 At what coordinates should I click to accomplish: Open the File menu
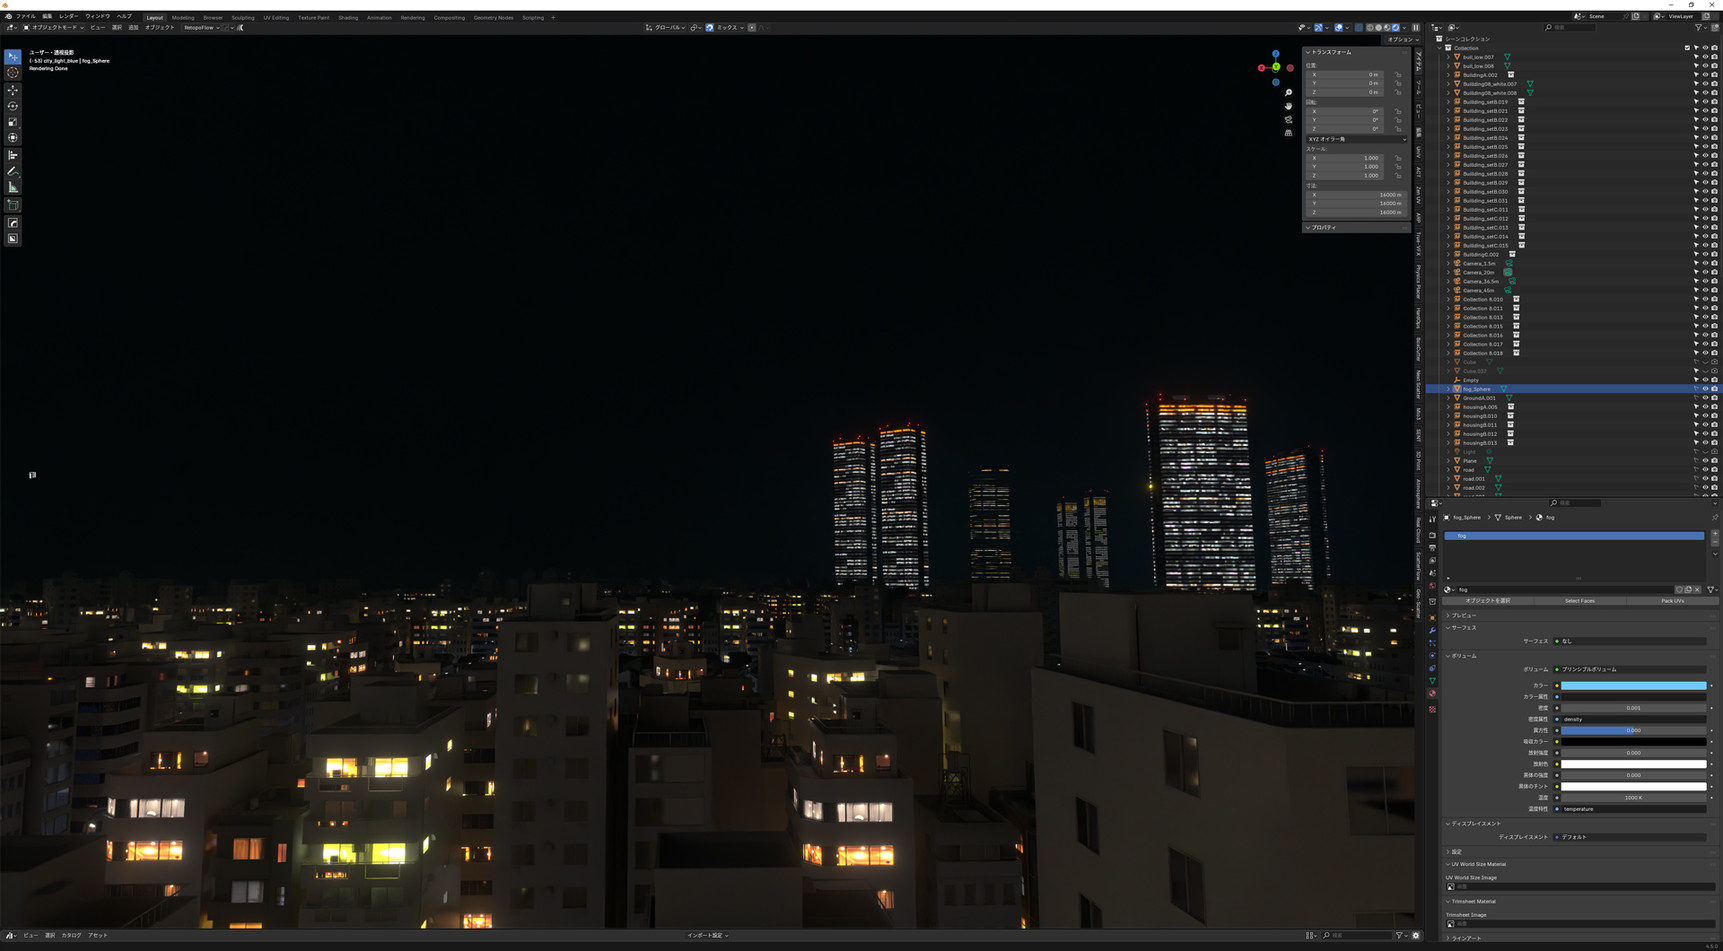(x=25, y=17)
